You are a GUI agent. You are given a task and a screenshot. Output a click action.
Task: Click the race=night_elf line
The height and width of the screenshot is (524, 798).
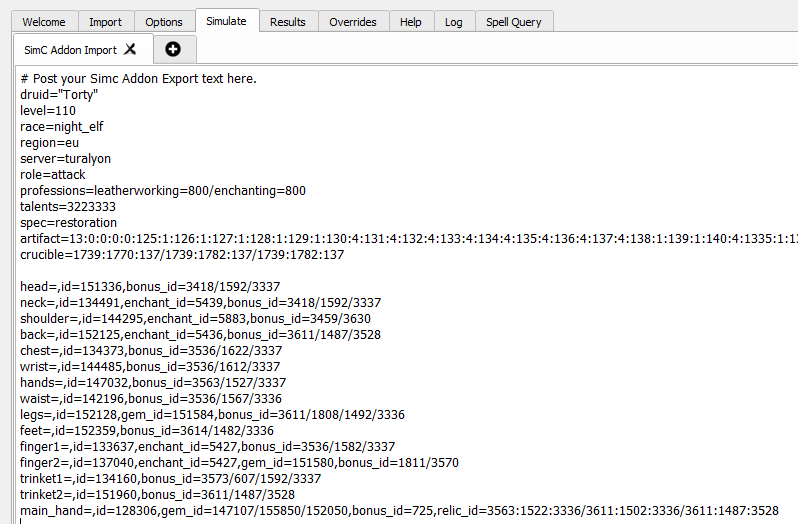(x=62, y=127)
